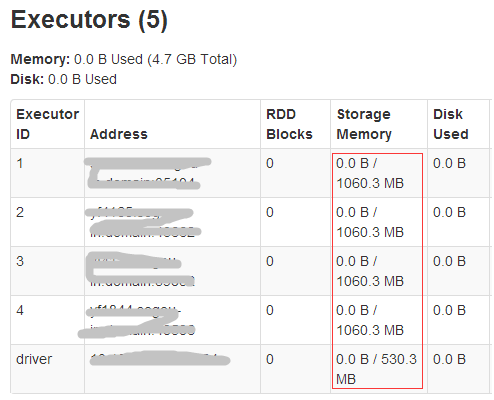Click the Memory summary line

[x=124, y=59]
